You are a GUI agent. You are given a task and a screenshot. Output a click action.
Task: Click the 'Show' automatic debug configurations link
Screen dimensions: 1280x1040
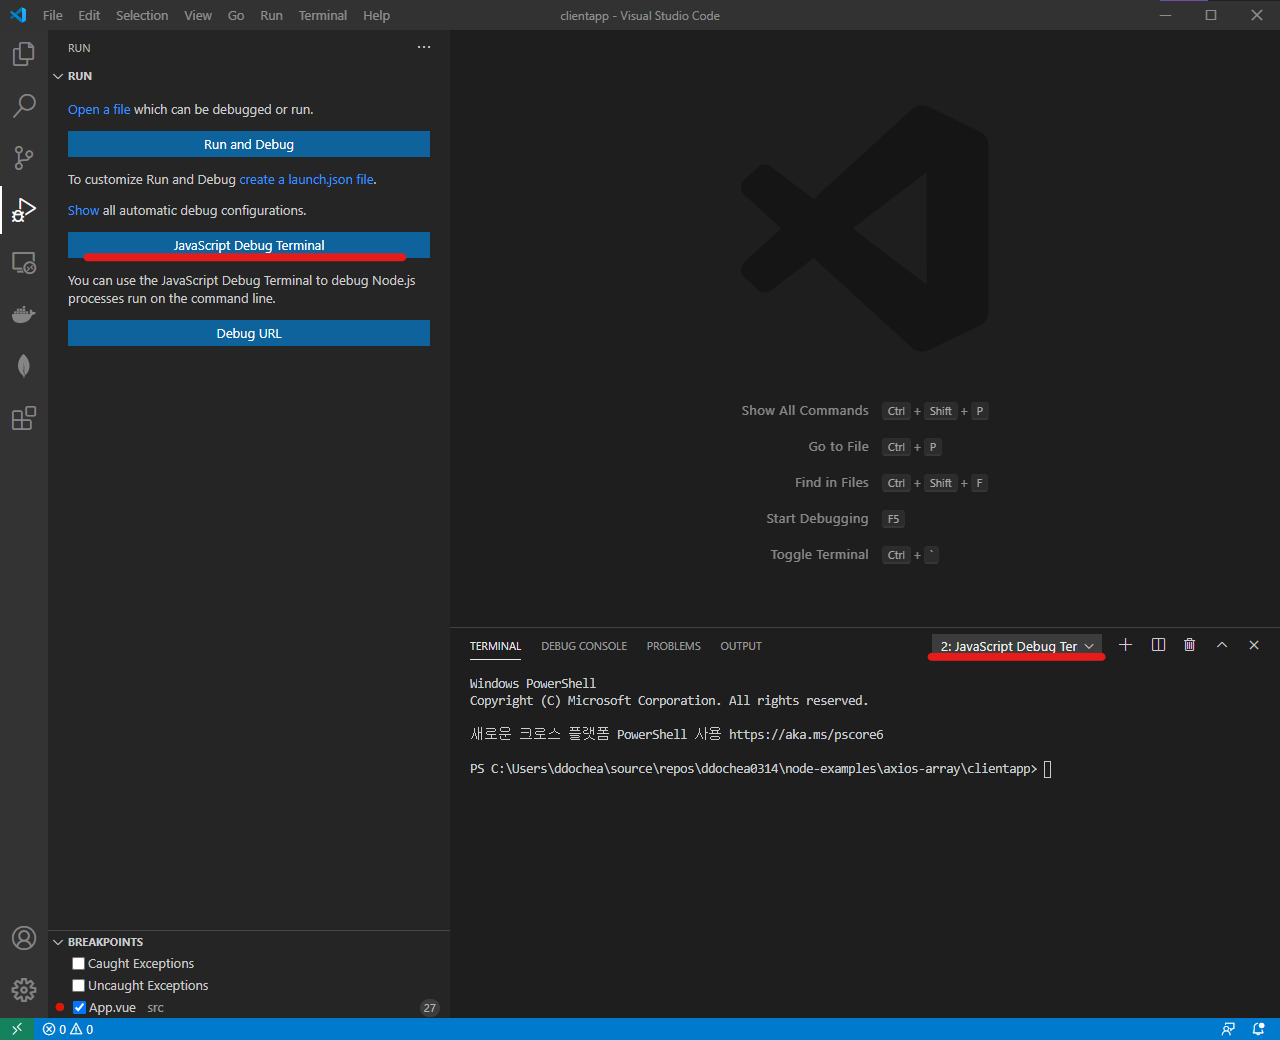tap(83, 210)
